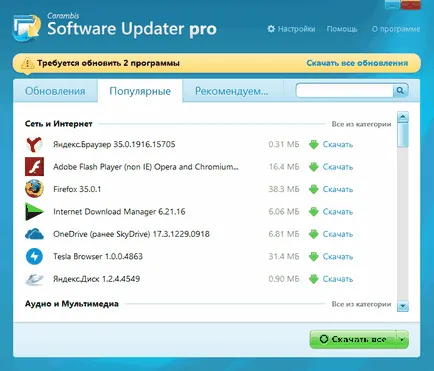Click the scrollbar up arrow

403,117
